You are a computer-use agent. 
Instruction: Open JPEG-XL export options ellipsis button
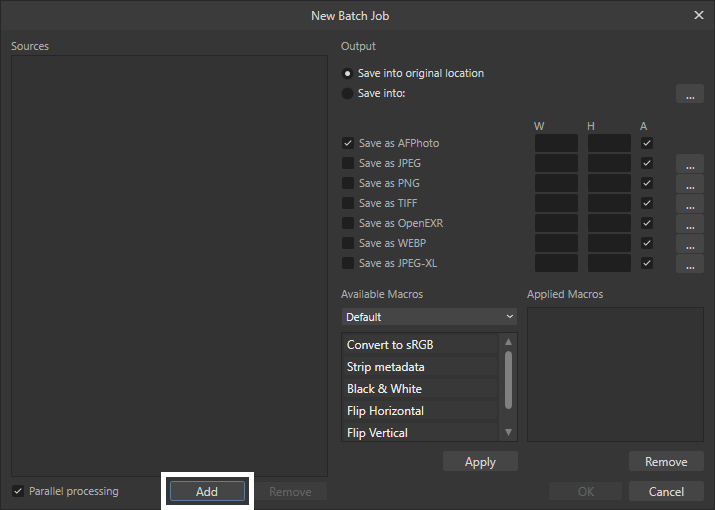pyautogui.click(x=689, y=264)
